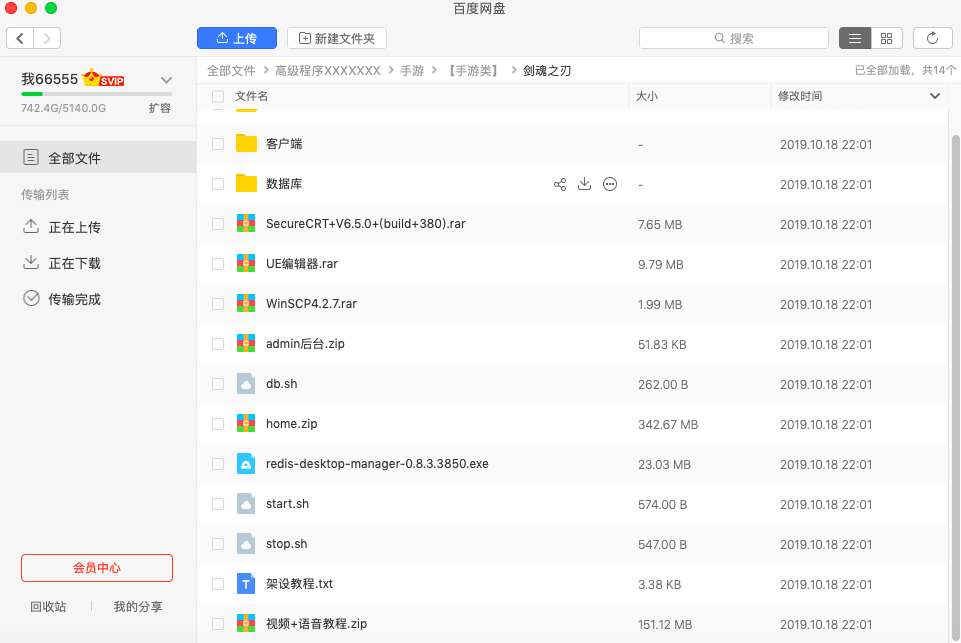Expand the account dropdown next to SVIP
The width and height of the screenshot is (961, 643).
click(x=166, y=80)
